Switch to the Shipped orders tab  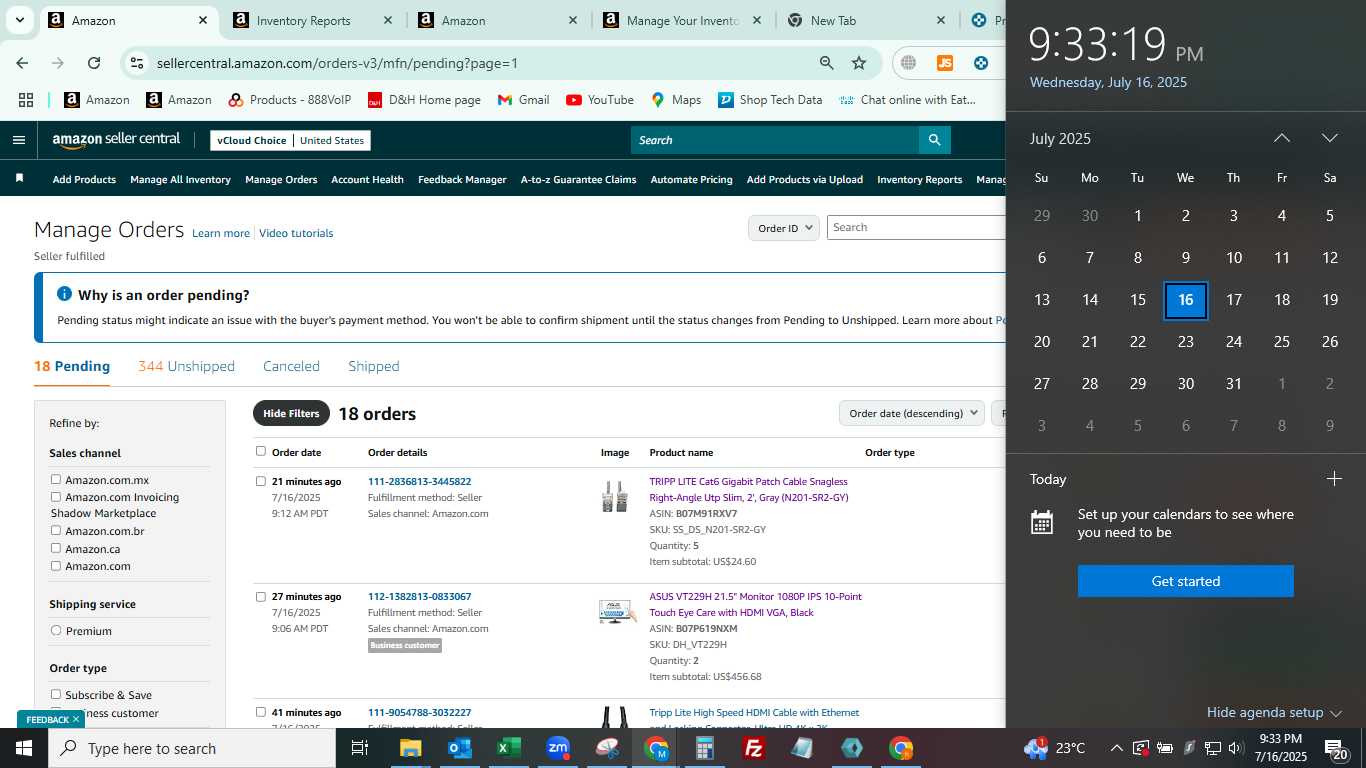(374, 366)
